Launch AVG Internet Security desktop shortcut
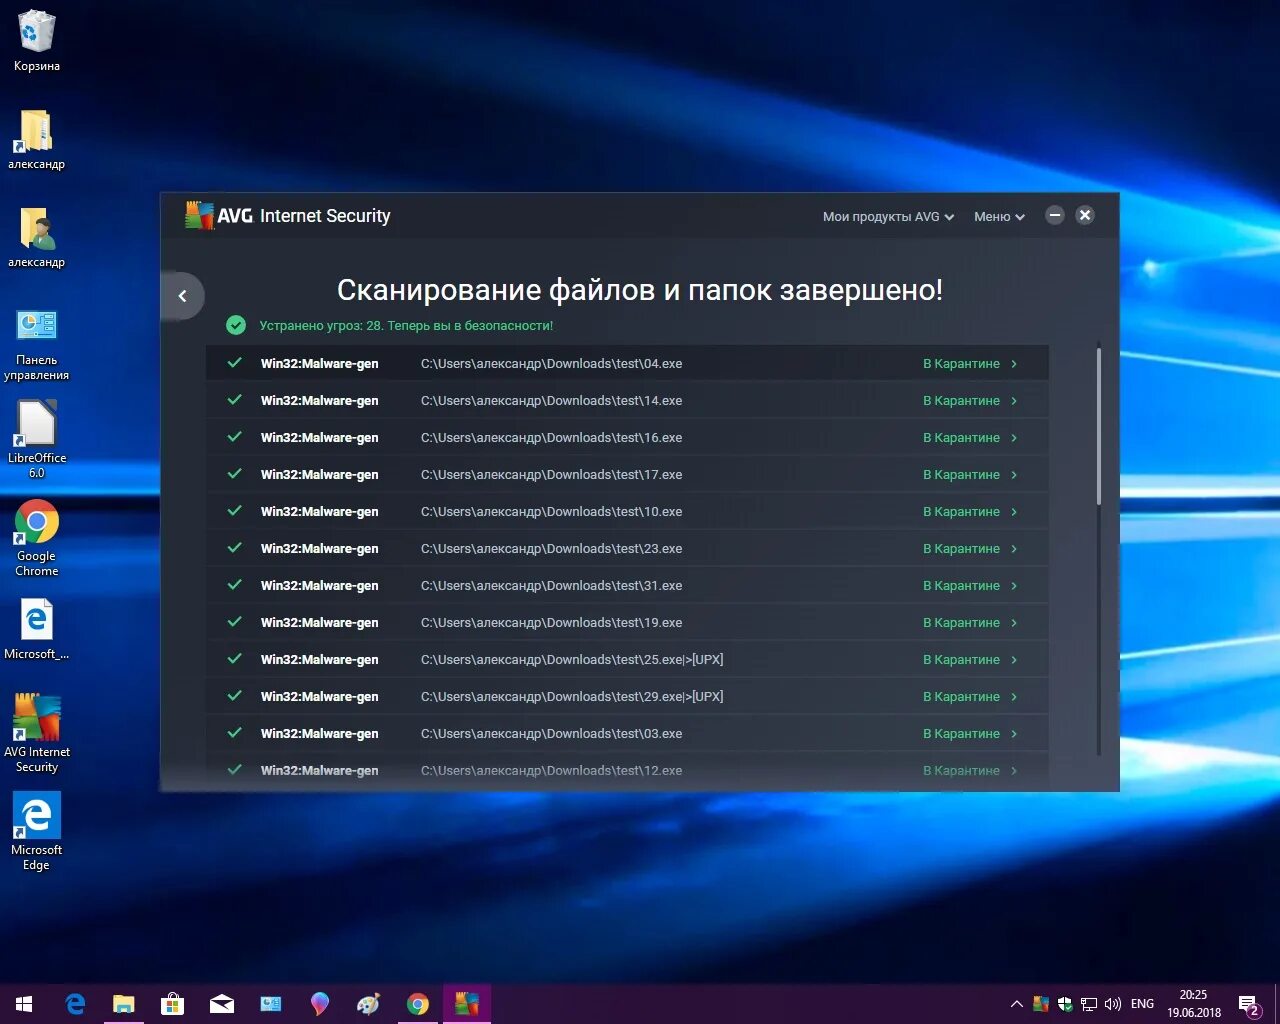Screen dimensions: 1280x1024 coord(37,733)
